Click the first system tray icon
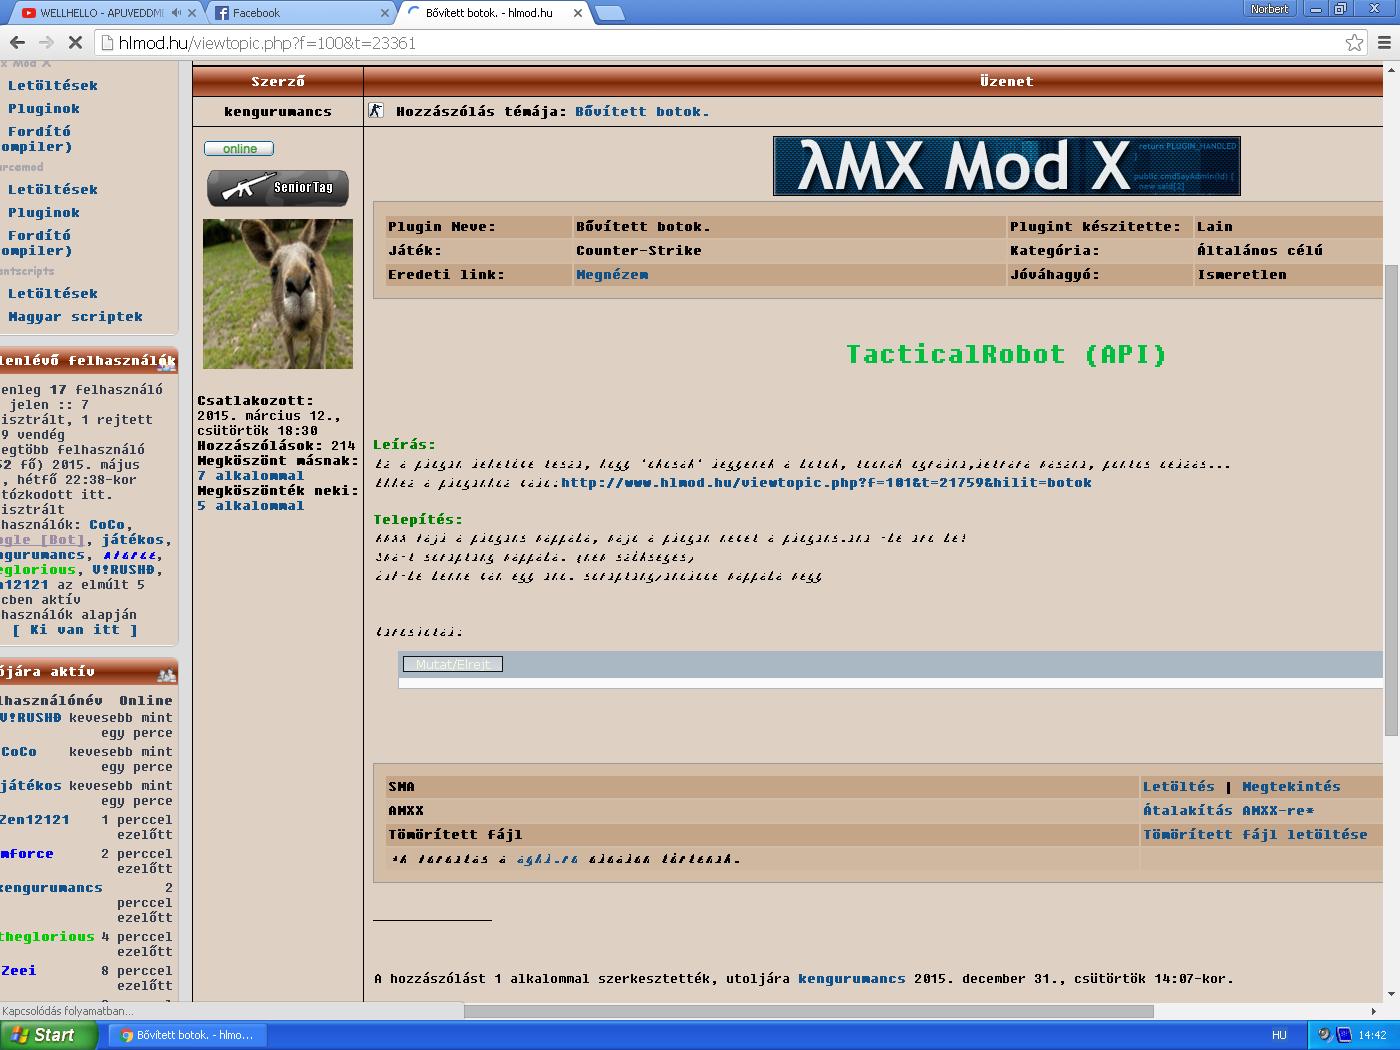This screenshot has height=1050, width=1400. (x=1325, y=1035)
